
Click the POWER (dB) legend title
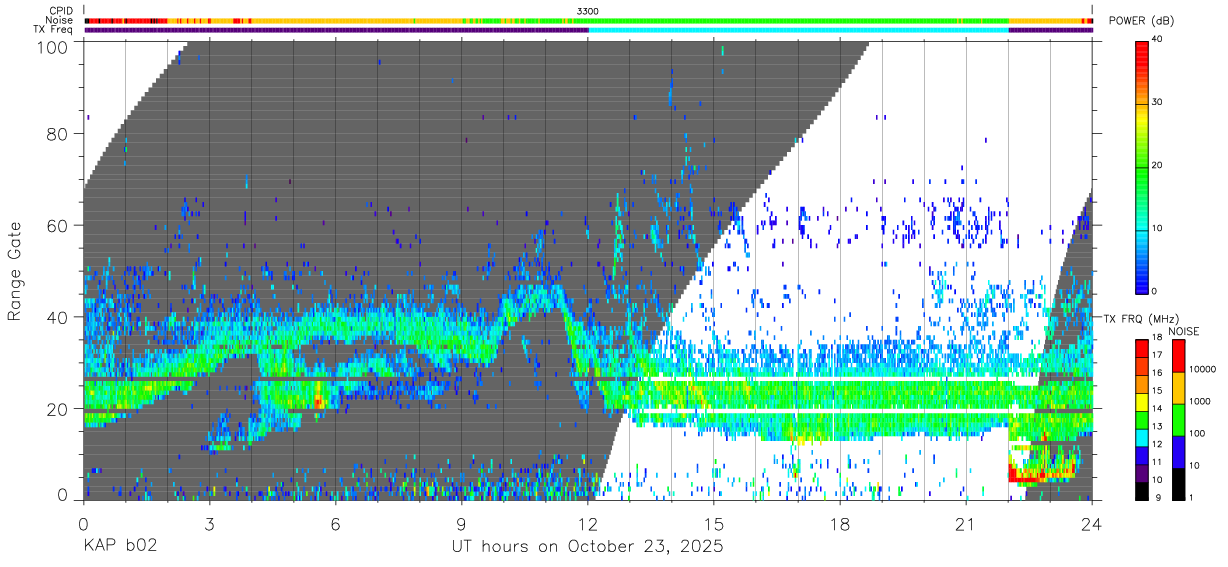click(x=1141, y=21)
